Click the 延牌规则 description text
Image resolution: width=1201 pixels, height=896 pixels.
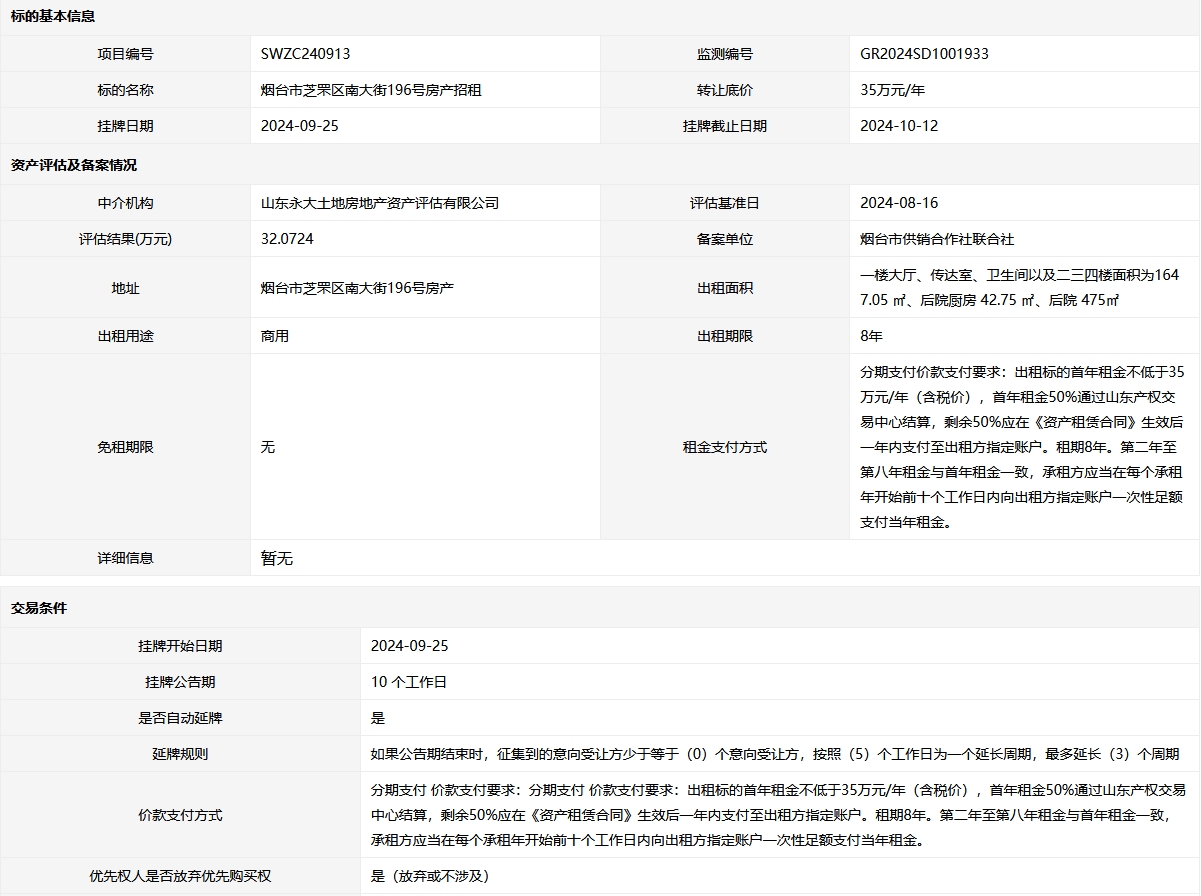point(774,754)
